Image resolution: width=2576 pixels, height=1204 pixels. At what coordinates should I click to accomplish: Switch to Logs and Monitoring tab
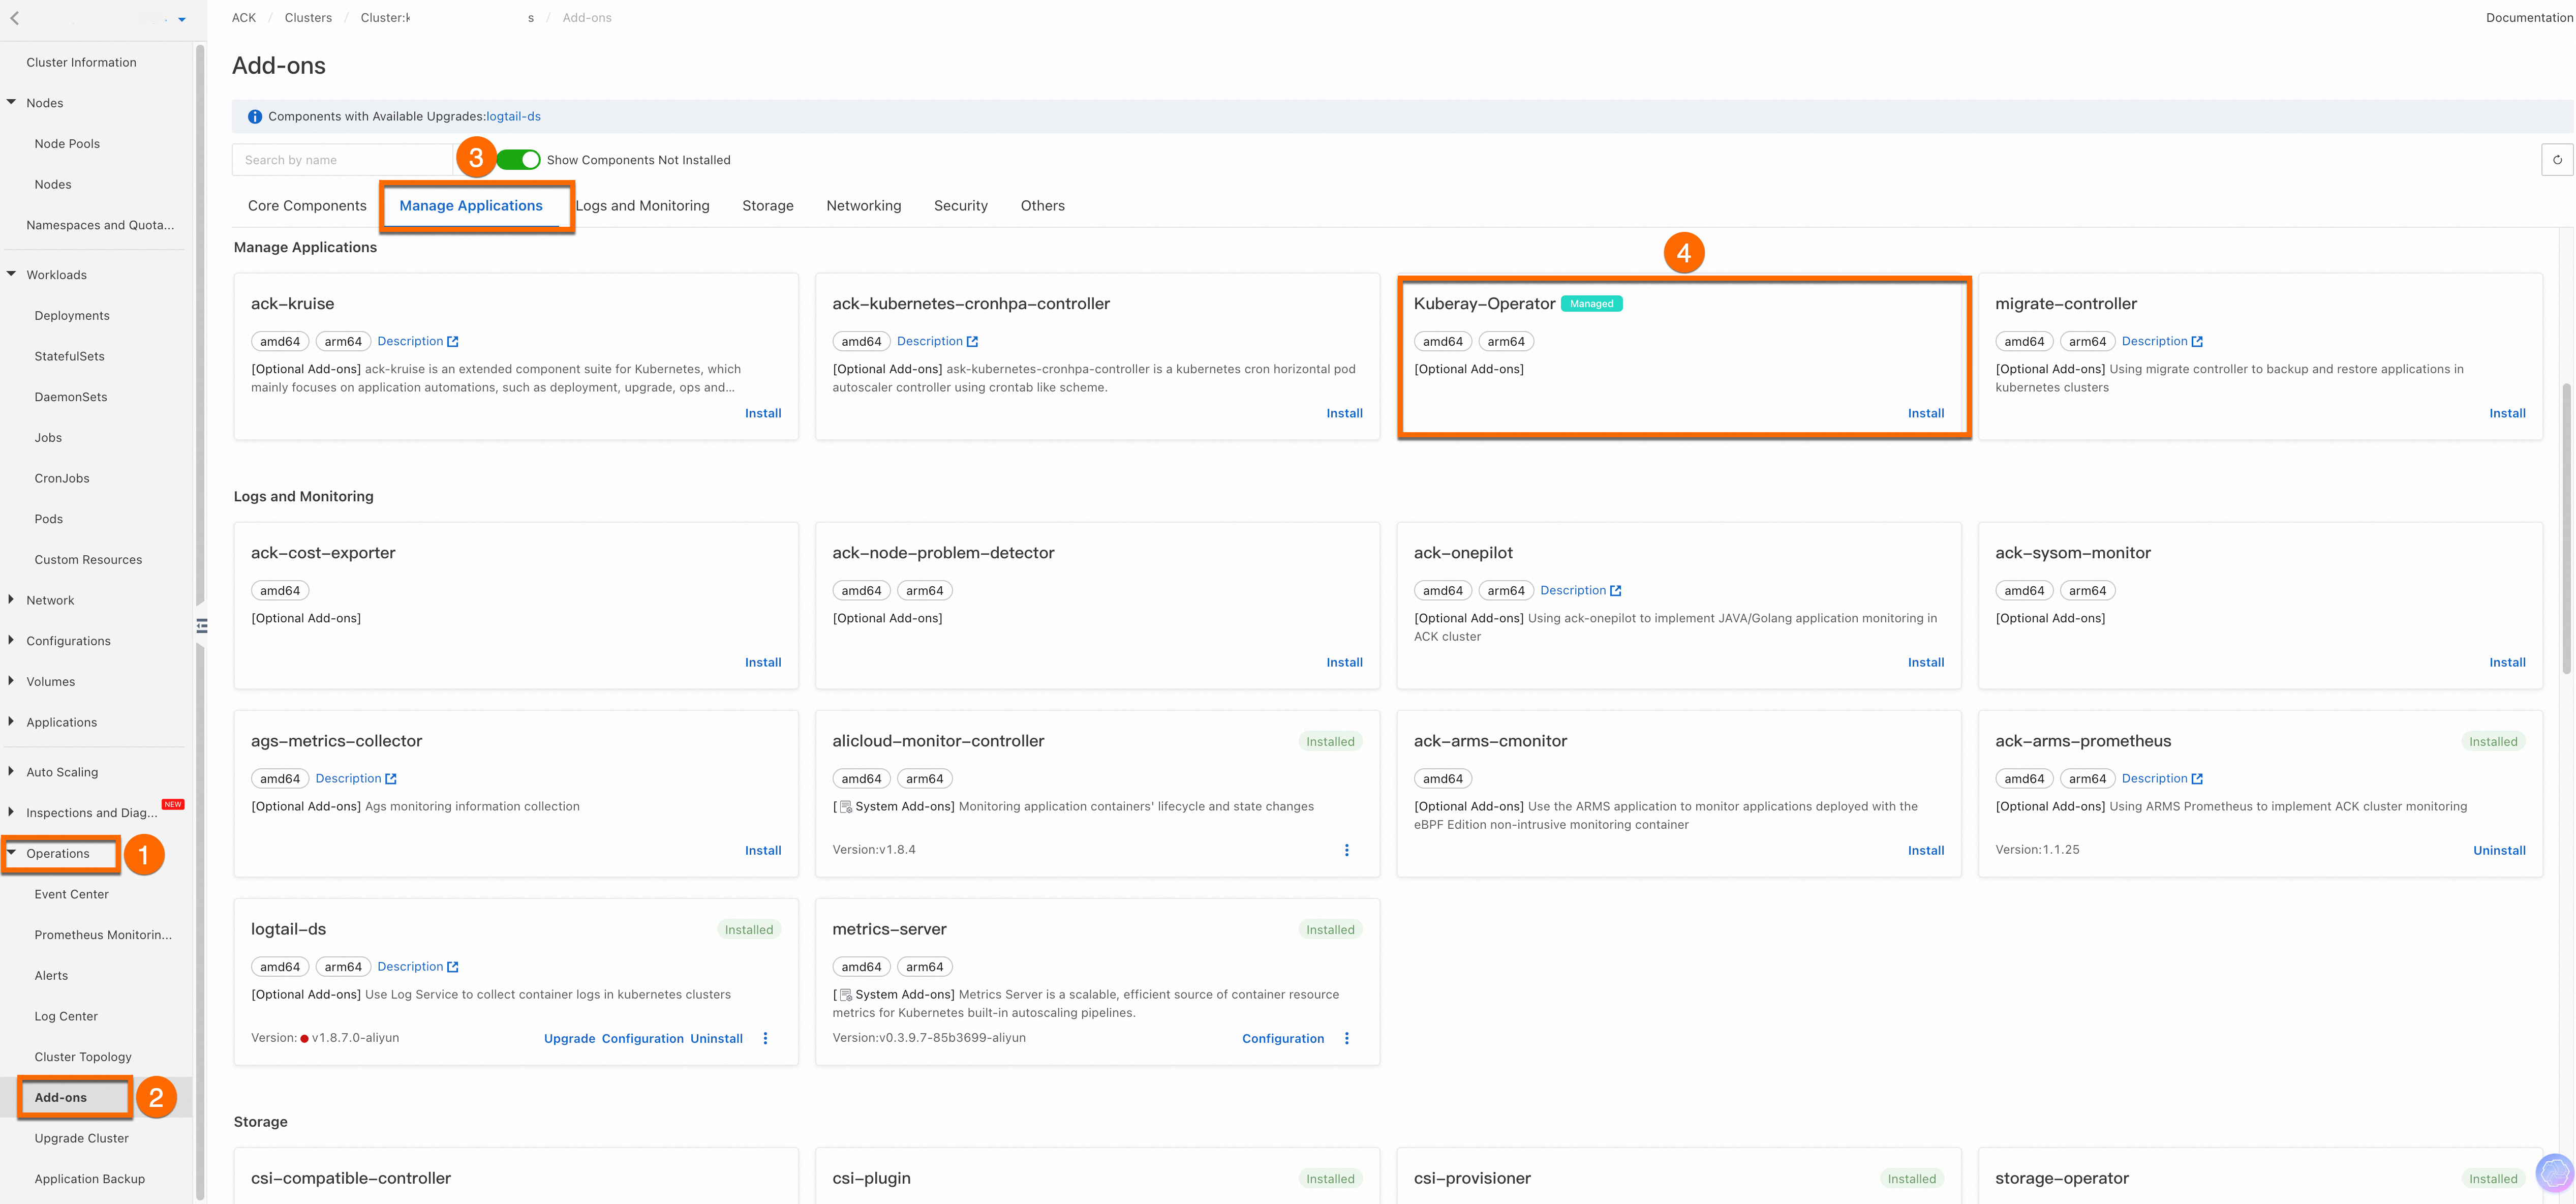click(643, 206)
